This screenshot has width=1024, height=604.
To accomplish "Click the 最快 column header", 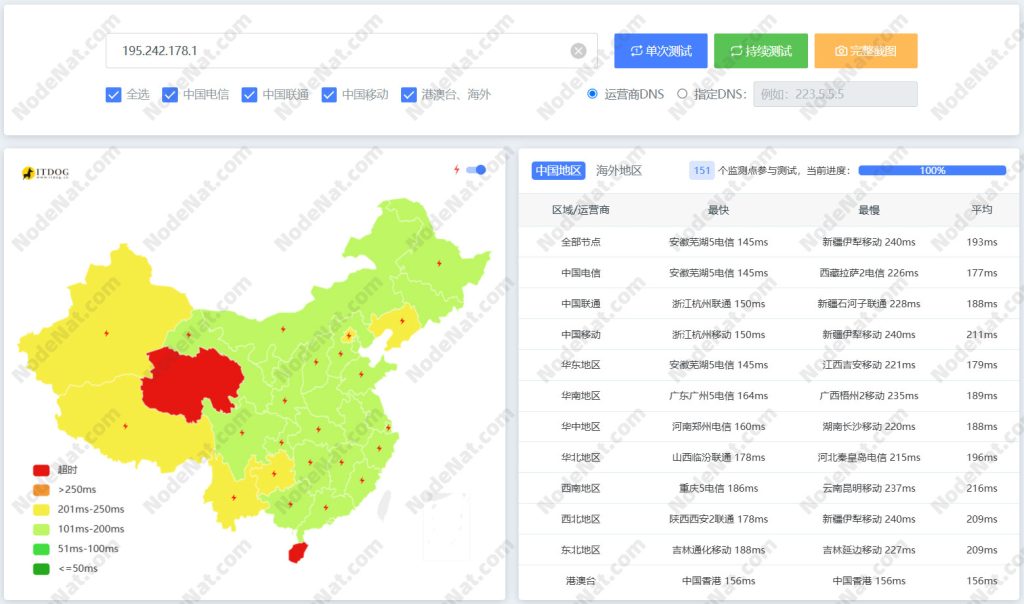I will point(718,210).
